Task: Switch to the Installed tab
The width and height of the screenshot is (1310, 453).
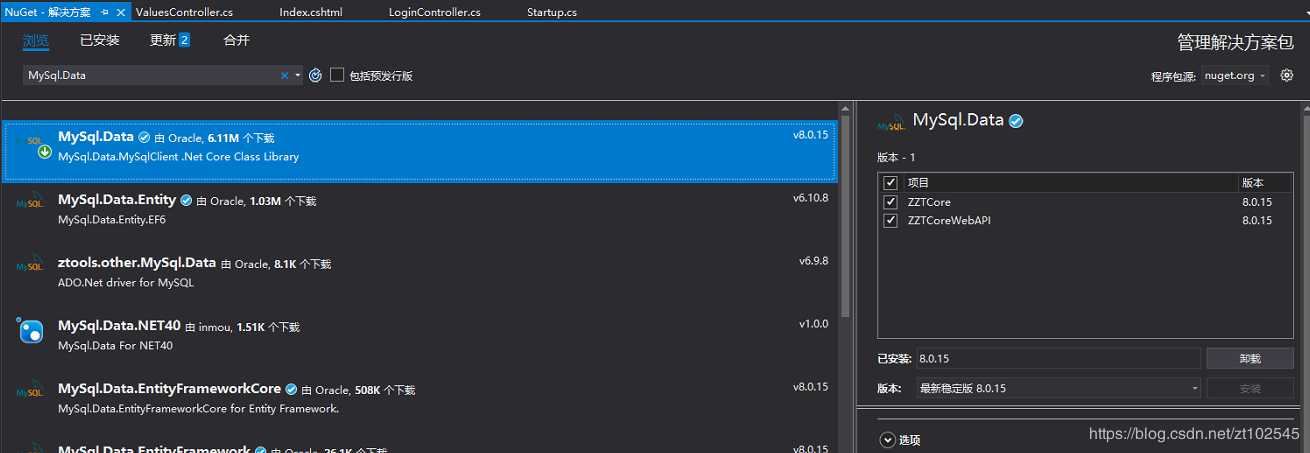Action: [100, 40]
